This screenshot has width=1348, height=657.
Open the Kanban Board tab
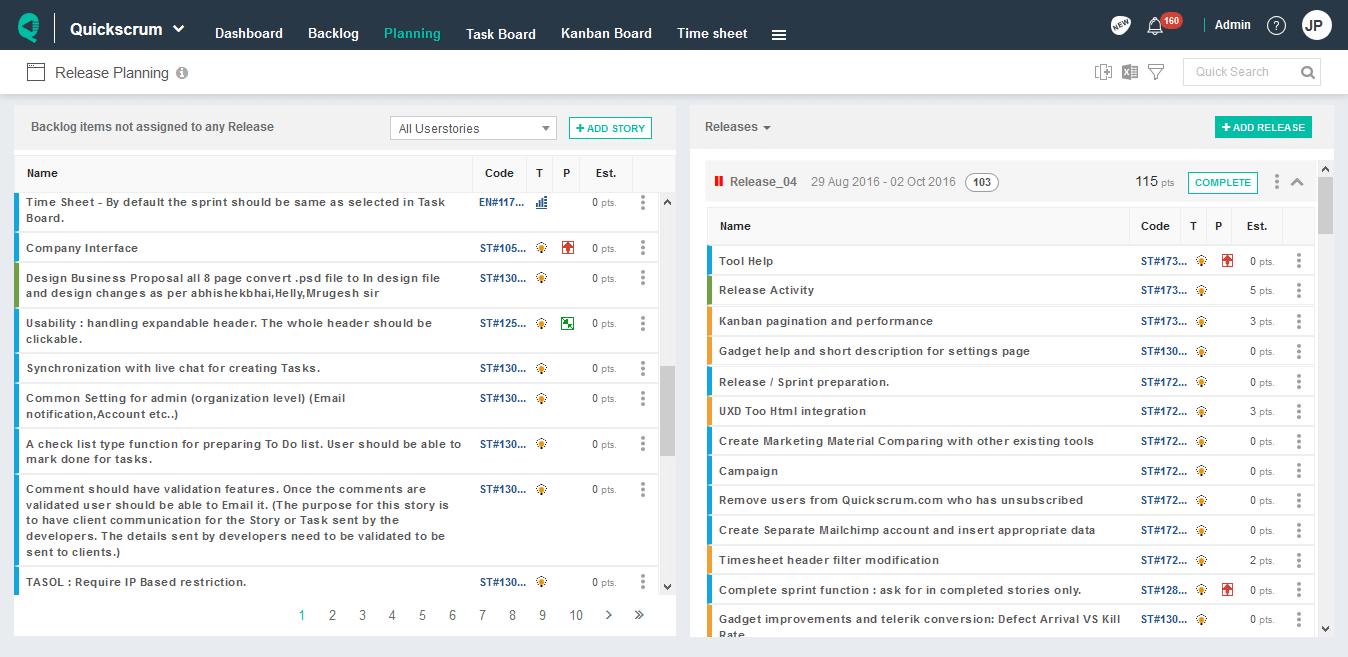606,33
